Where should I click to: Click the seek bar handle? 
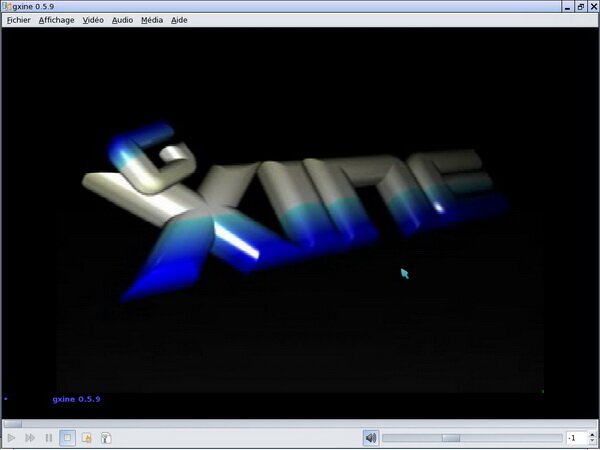click(13, 424)
